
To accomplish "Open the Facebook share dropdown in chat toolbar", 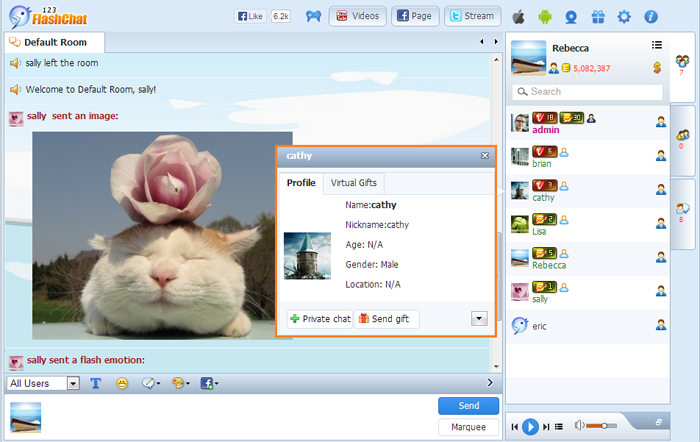I will 210,383.
